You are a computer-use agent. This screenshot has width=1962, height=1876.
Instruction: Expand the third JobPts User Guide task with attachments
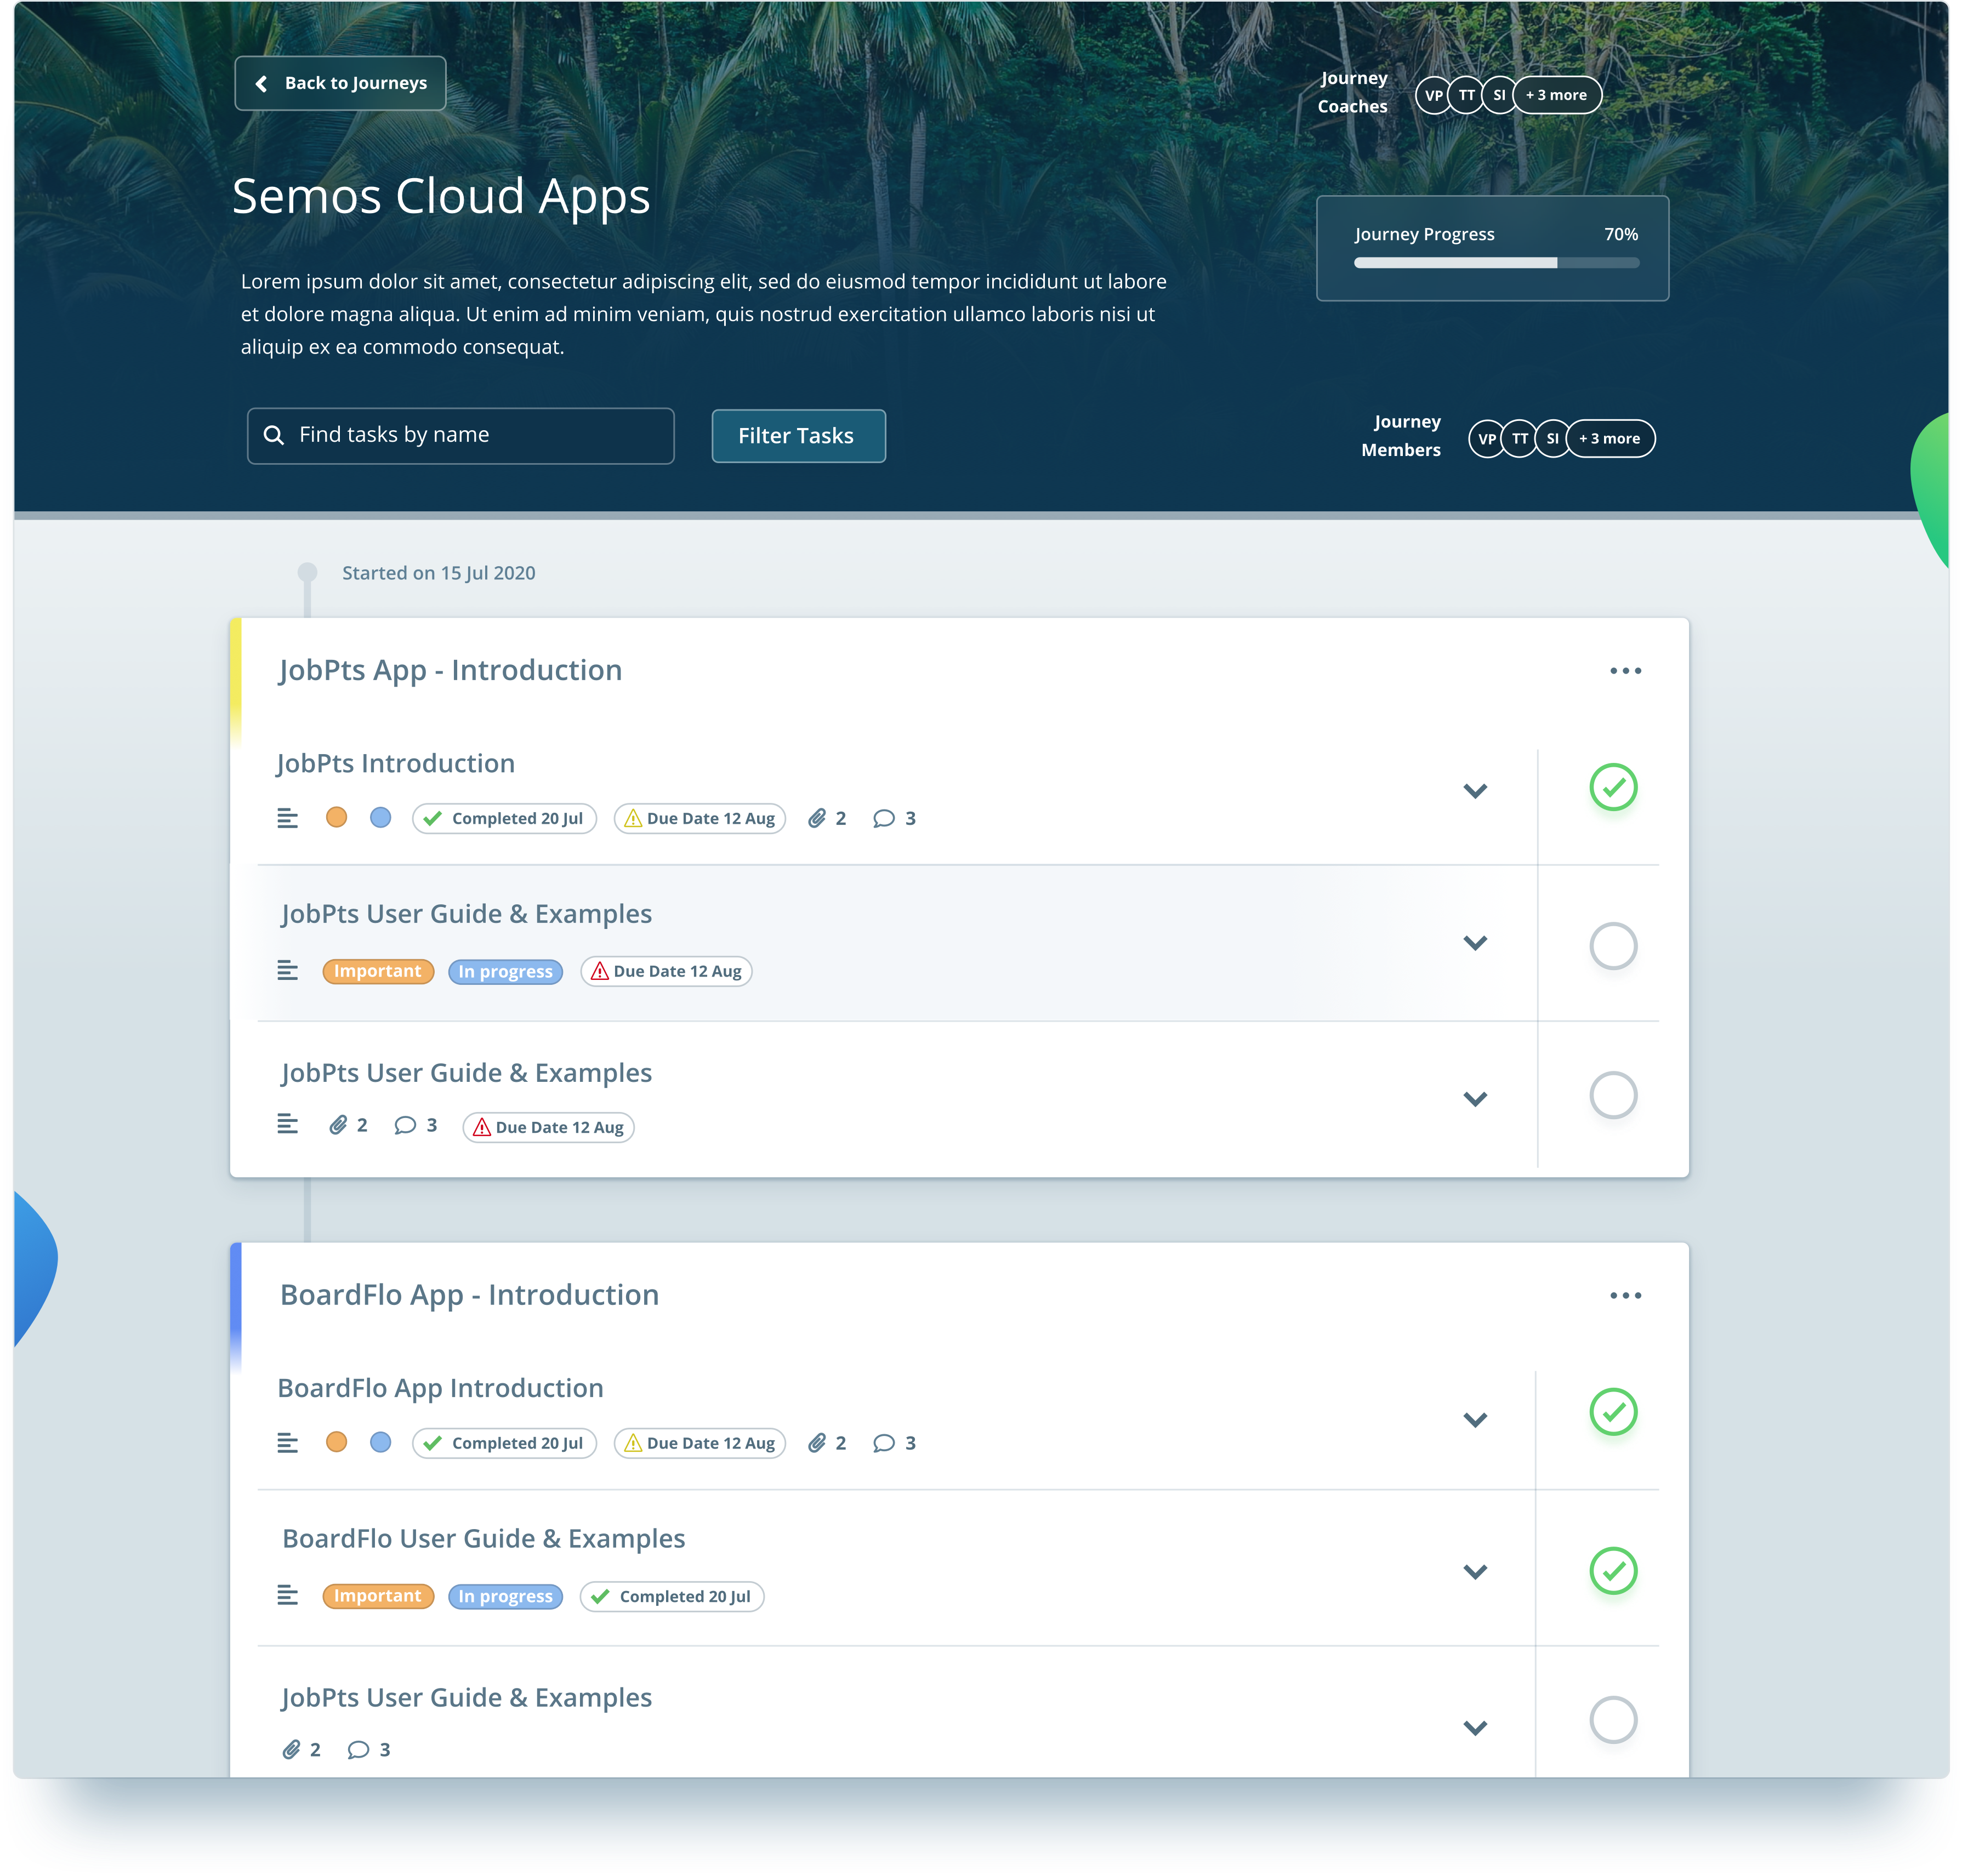tap(1475, 1098)
